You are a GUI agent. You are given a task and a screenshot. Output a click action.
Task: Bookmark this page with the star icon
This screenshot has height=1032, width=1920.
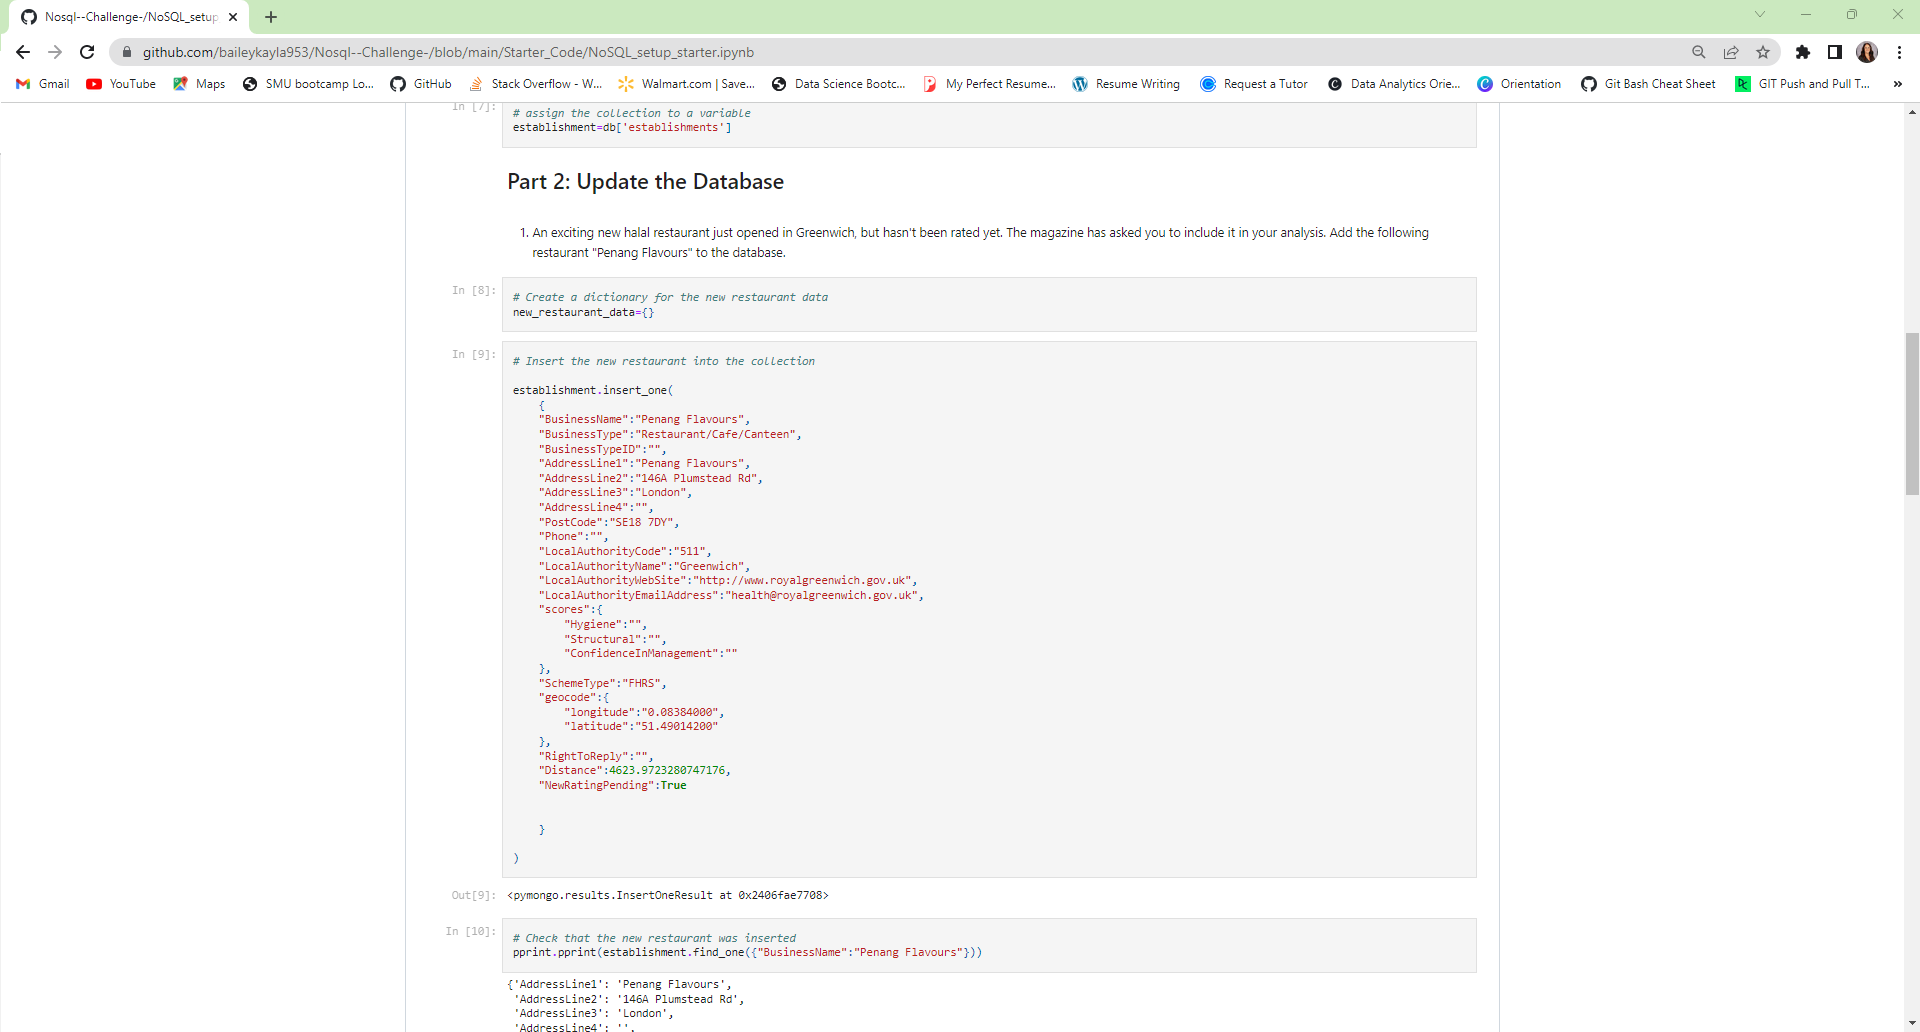[1763, 52]
